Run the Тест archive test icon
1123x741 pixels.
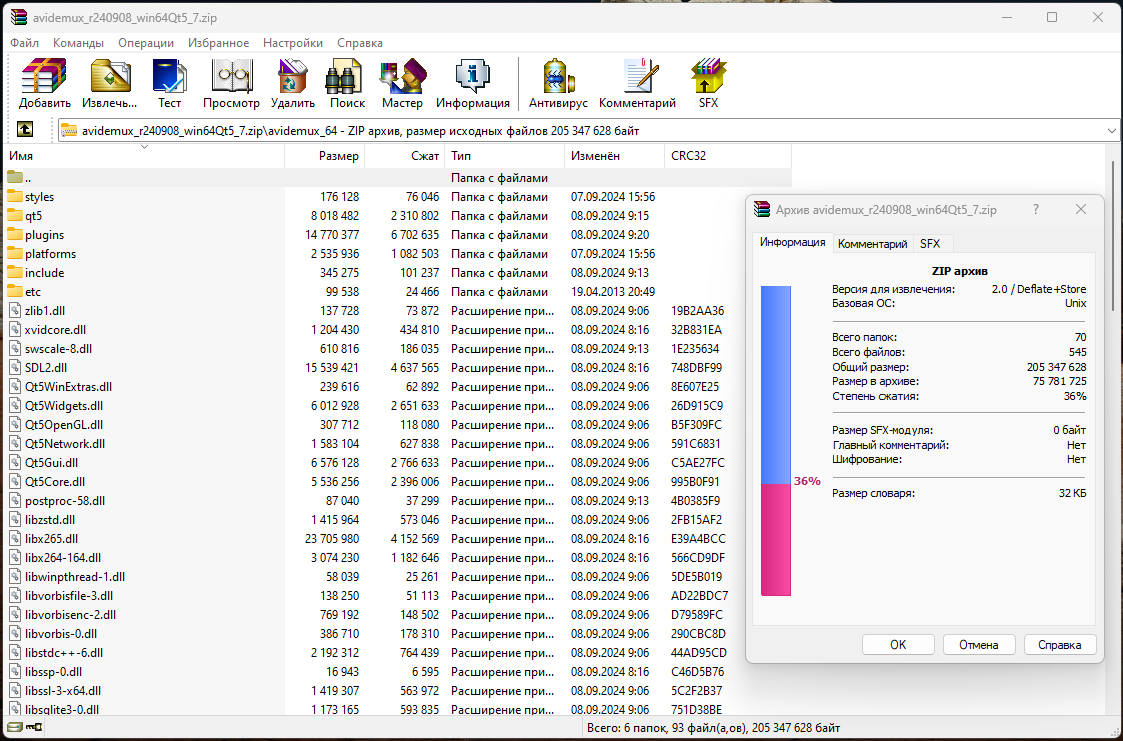pyautogui.click(x=169, y=77)
